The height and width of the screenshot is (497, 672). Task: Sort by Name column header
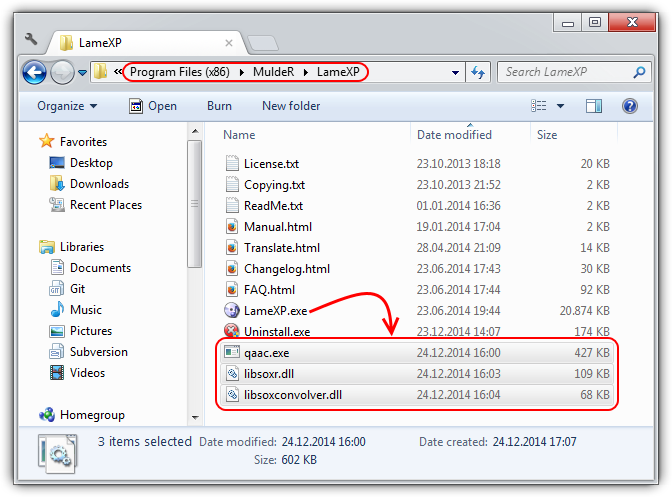coord(239,135)
